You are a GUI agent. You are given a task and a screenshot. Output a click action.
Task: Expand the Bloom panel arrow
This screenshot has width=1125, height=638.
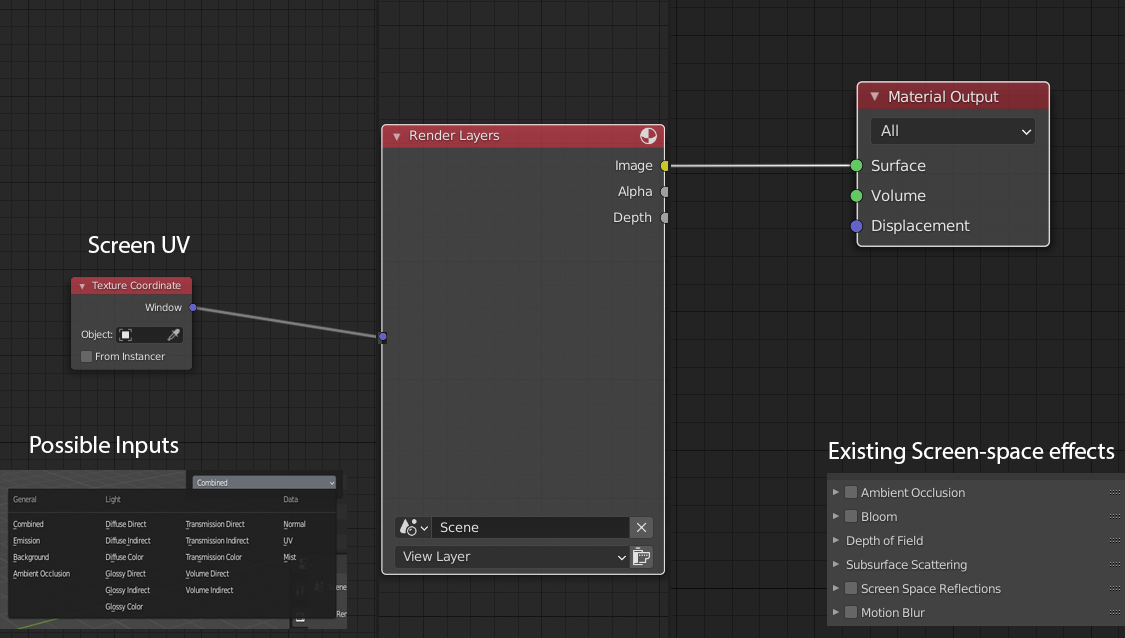coord(836,517)
